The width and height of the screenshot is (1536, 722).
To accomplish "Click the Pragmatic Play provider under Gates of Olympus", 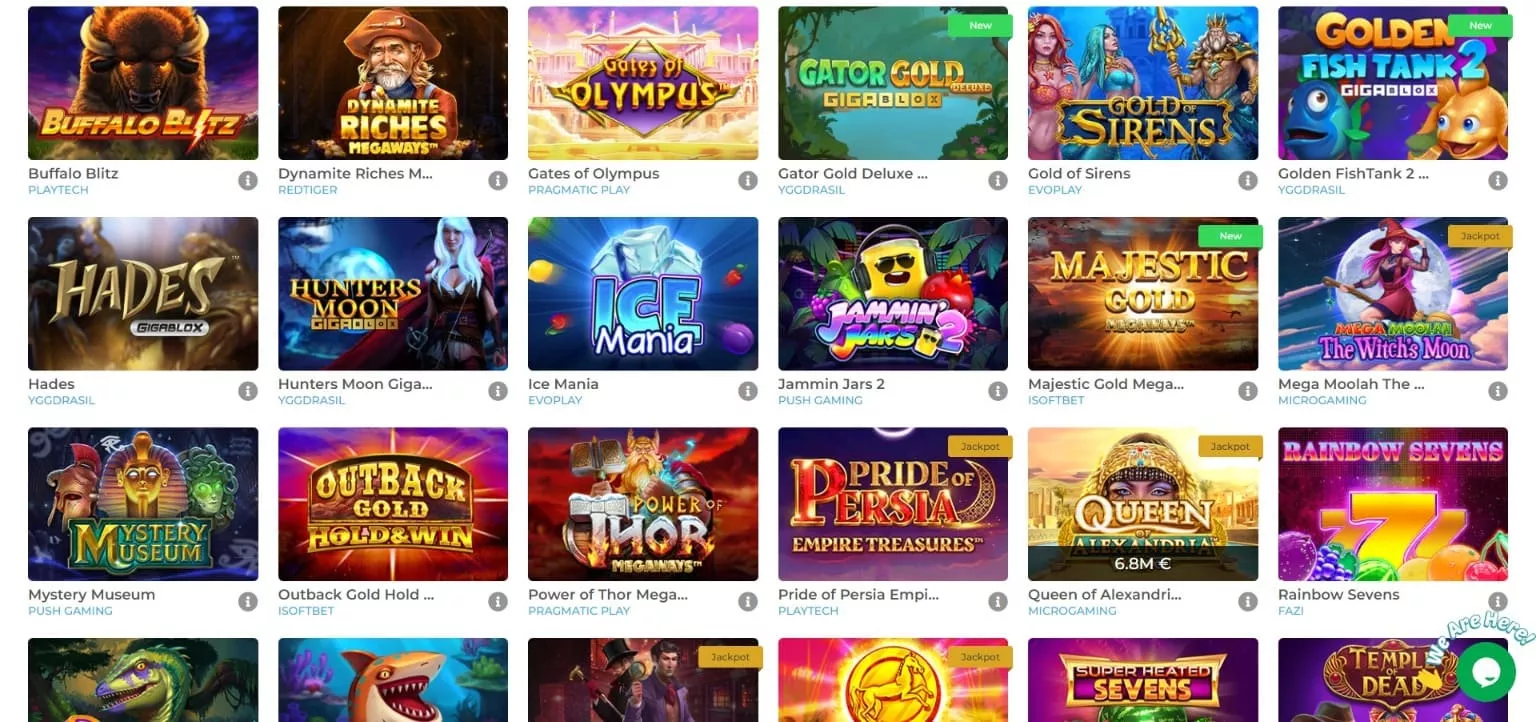I will tap(579, 190).
